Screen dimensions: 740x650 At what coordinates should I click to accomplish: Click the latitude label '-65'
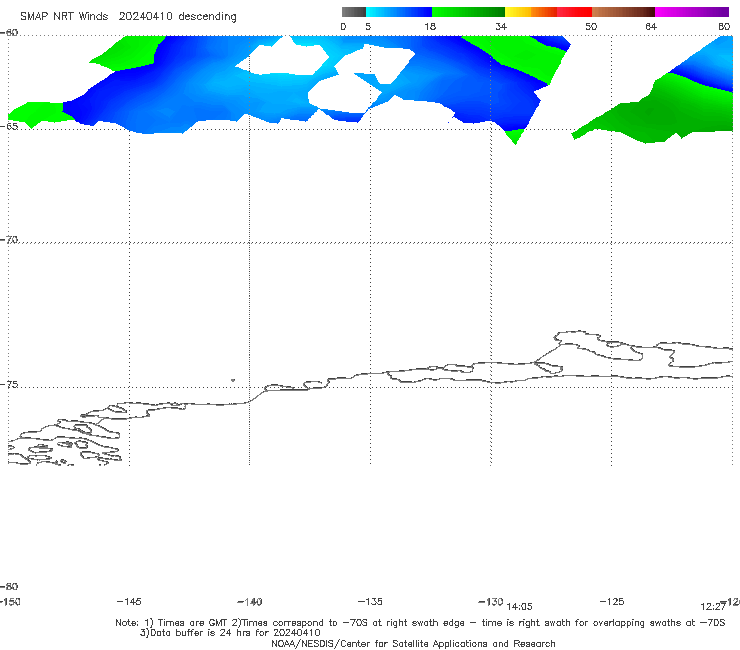pyautogui.click(x=9, y=127)
